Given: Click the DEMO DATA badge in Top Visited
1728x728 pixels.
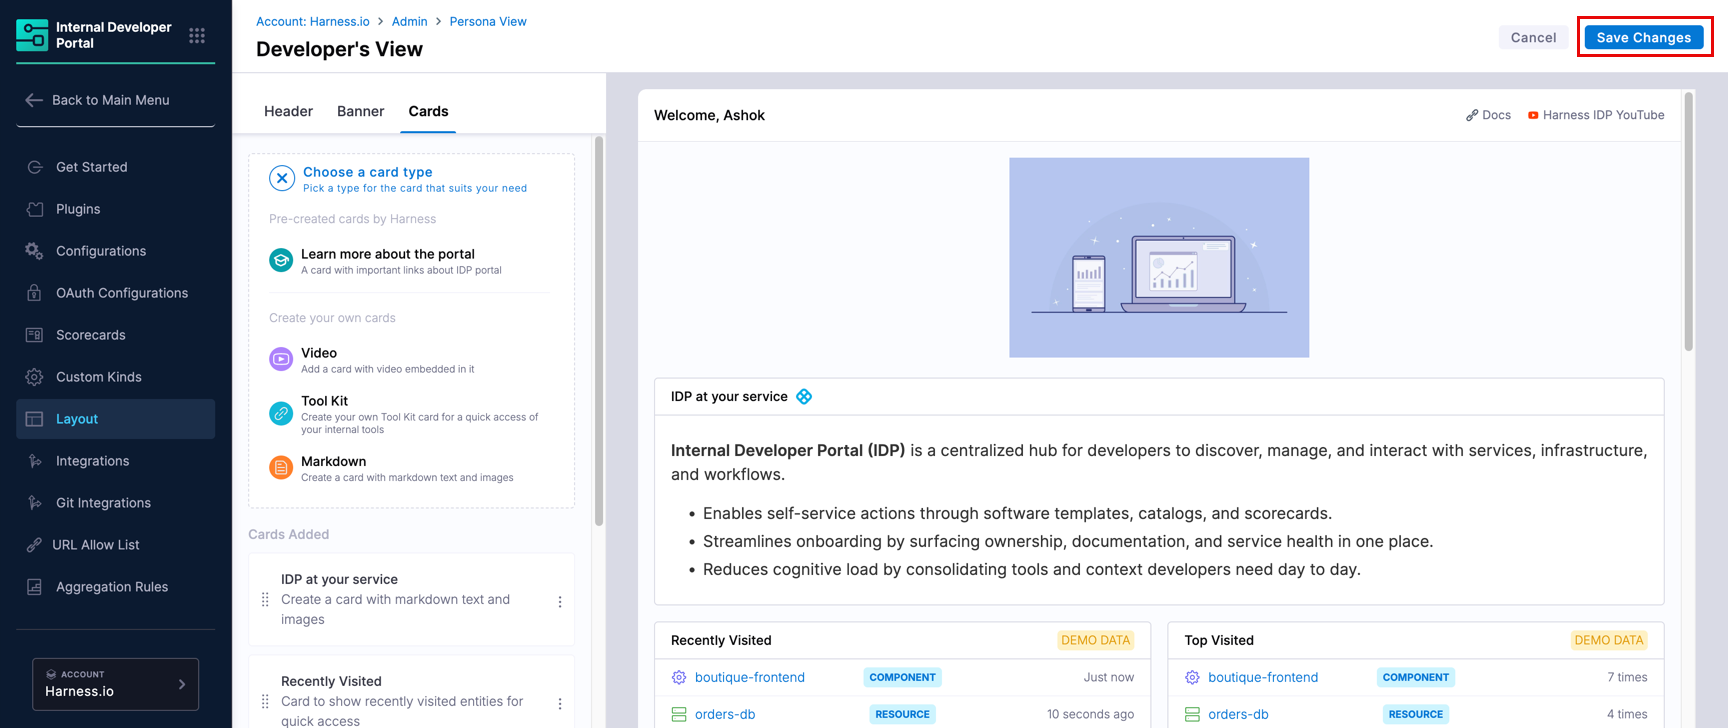Looking at the screenshot, I should (x=1608, y=641).
